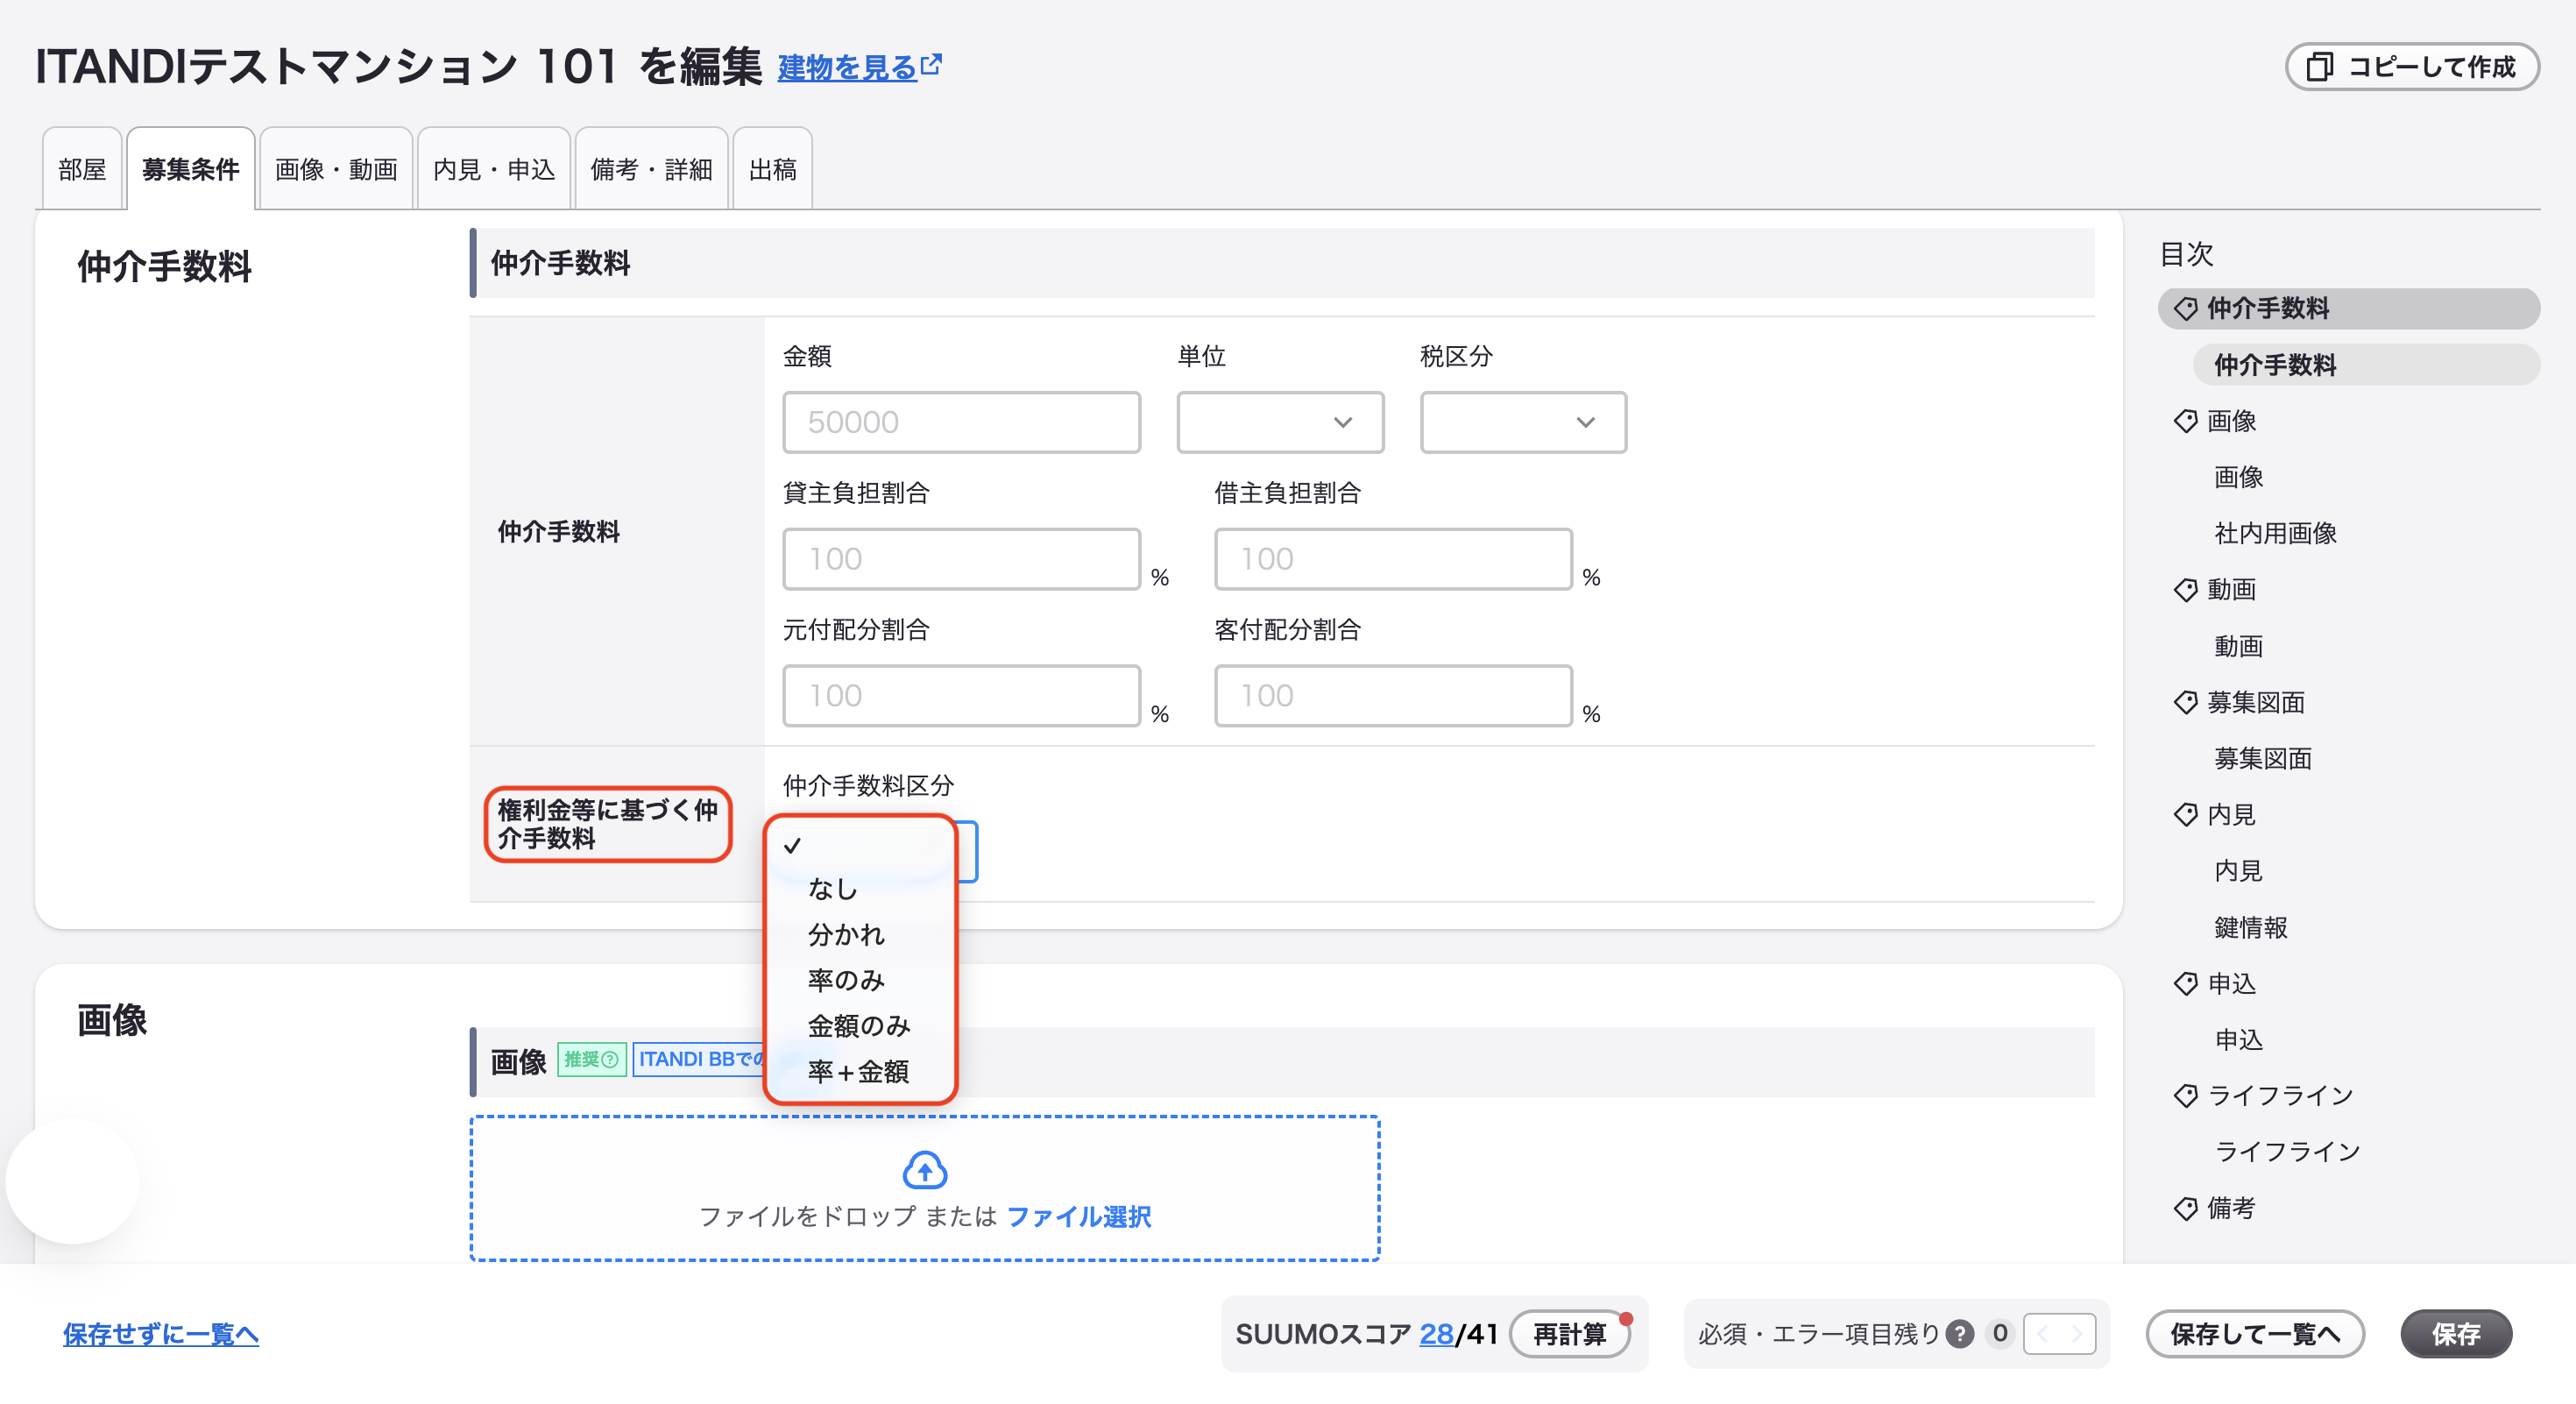Click the previous error item arrow
Viewport: 2576px width, 1404px height.
click(x=2042, y=1334)
